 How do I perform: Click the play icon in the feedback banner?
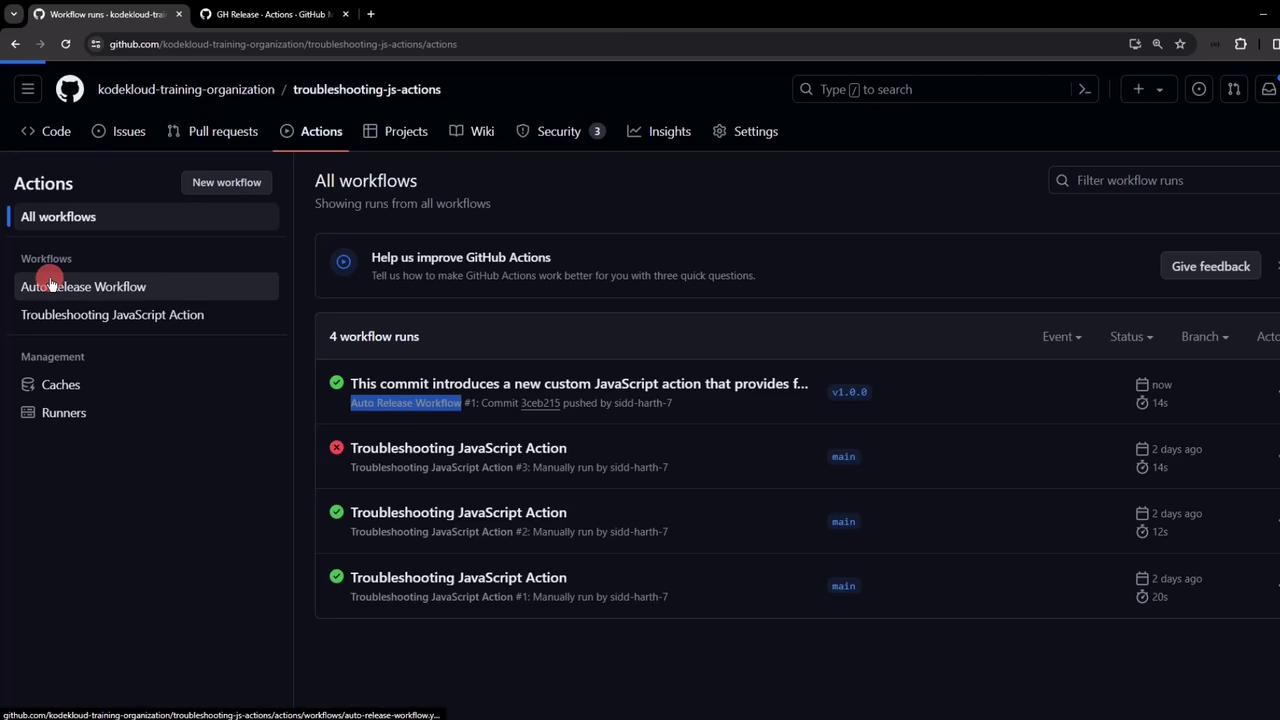(343, 262)
